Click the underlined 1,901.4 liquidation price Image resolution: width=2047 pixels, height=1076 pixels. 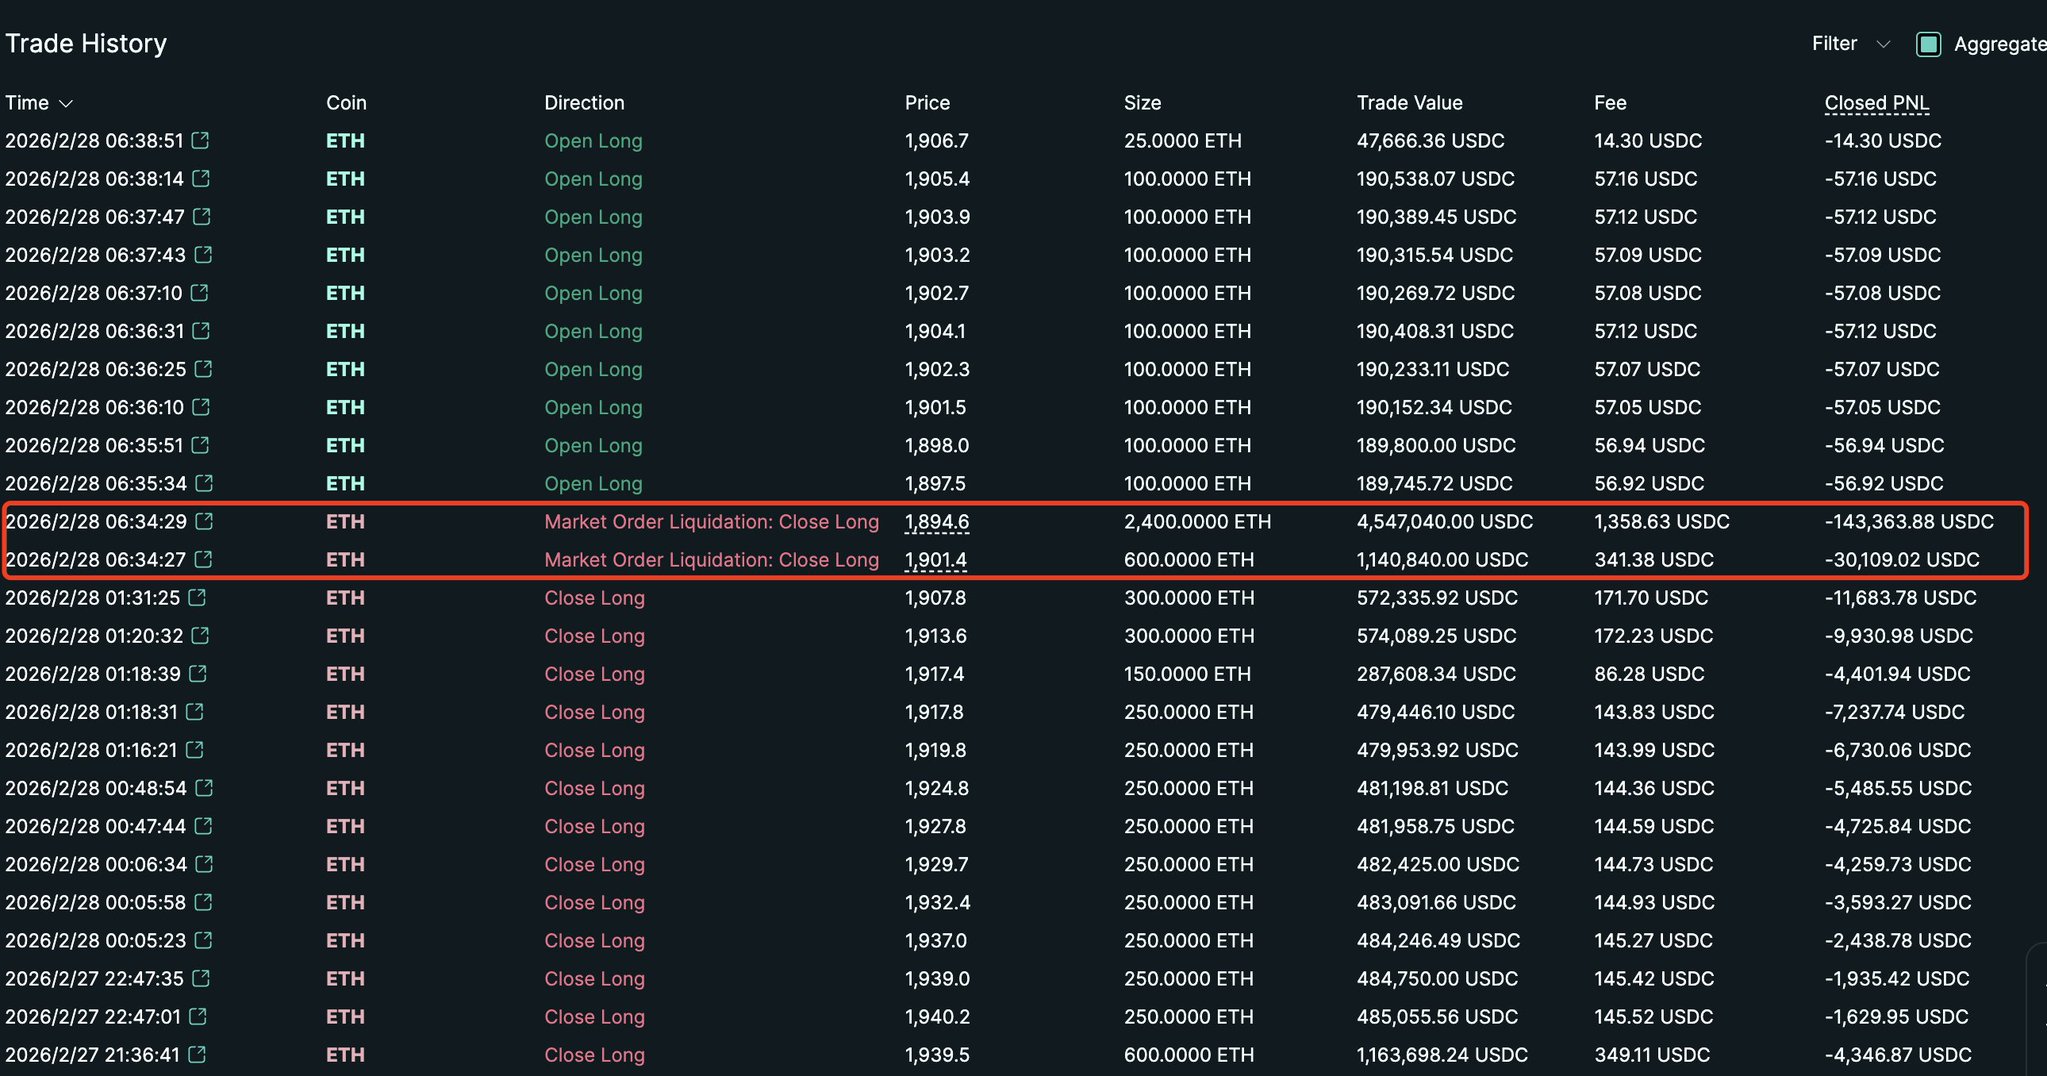tap(936, 559)
